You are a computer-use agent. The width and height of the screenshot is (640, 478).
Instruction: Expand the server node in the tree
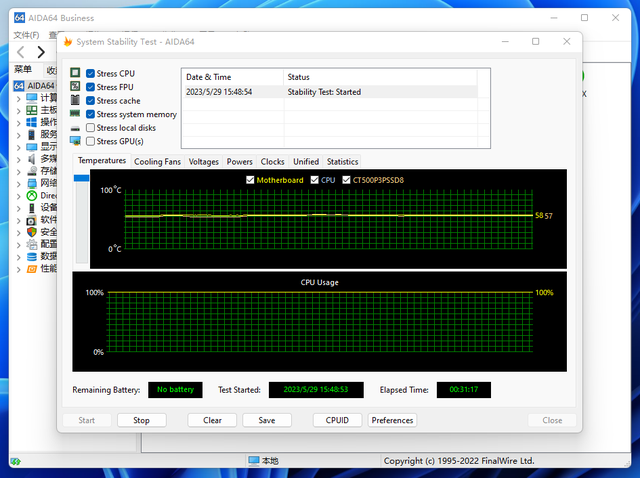point(18,136)
